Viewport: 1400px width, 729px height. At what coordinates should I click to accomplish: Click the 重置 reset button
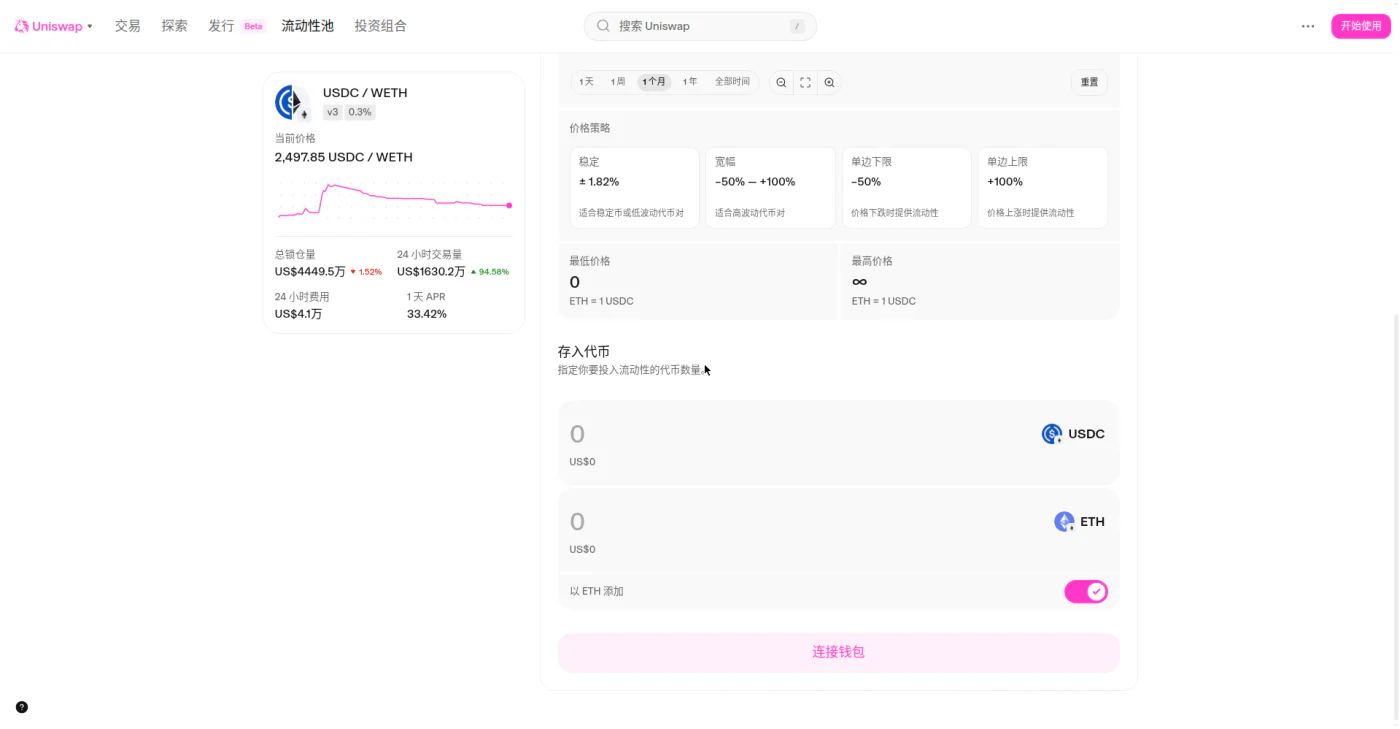click(1089, 82)
